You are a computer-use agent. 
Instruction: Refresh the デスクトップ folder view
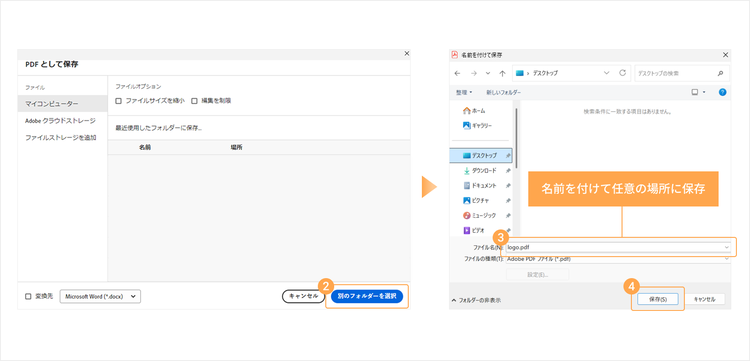622,73
